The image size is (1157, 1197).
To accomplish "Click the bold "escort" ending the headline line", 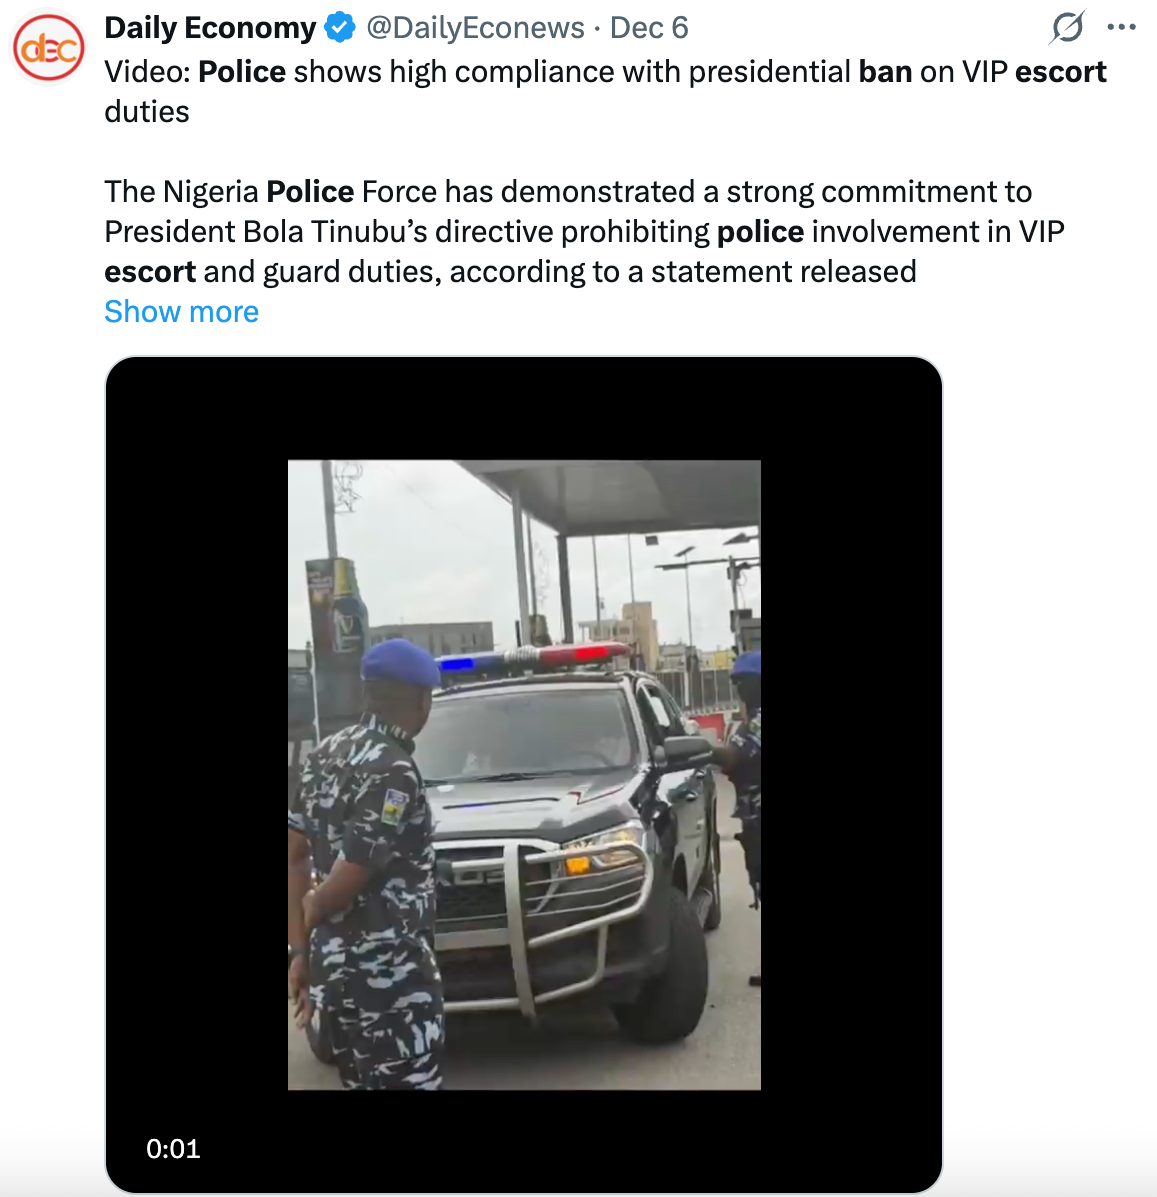I will (1060, 72).
